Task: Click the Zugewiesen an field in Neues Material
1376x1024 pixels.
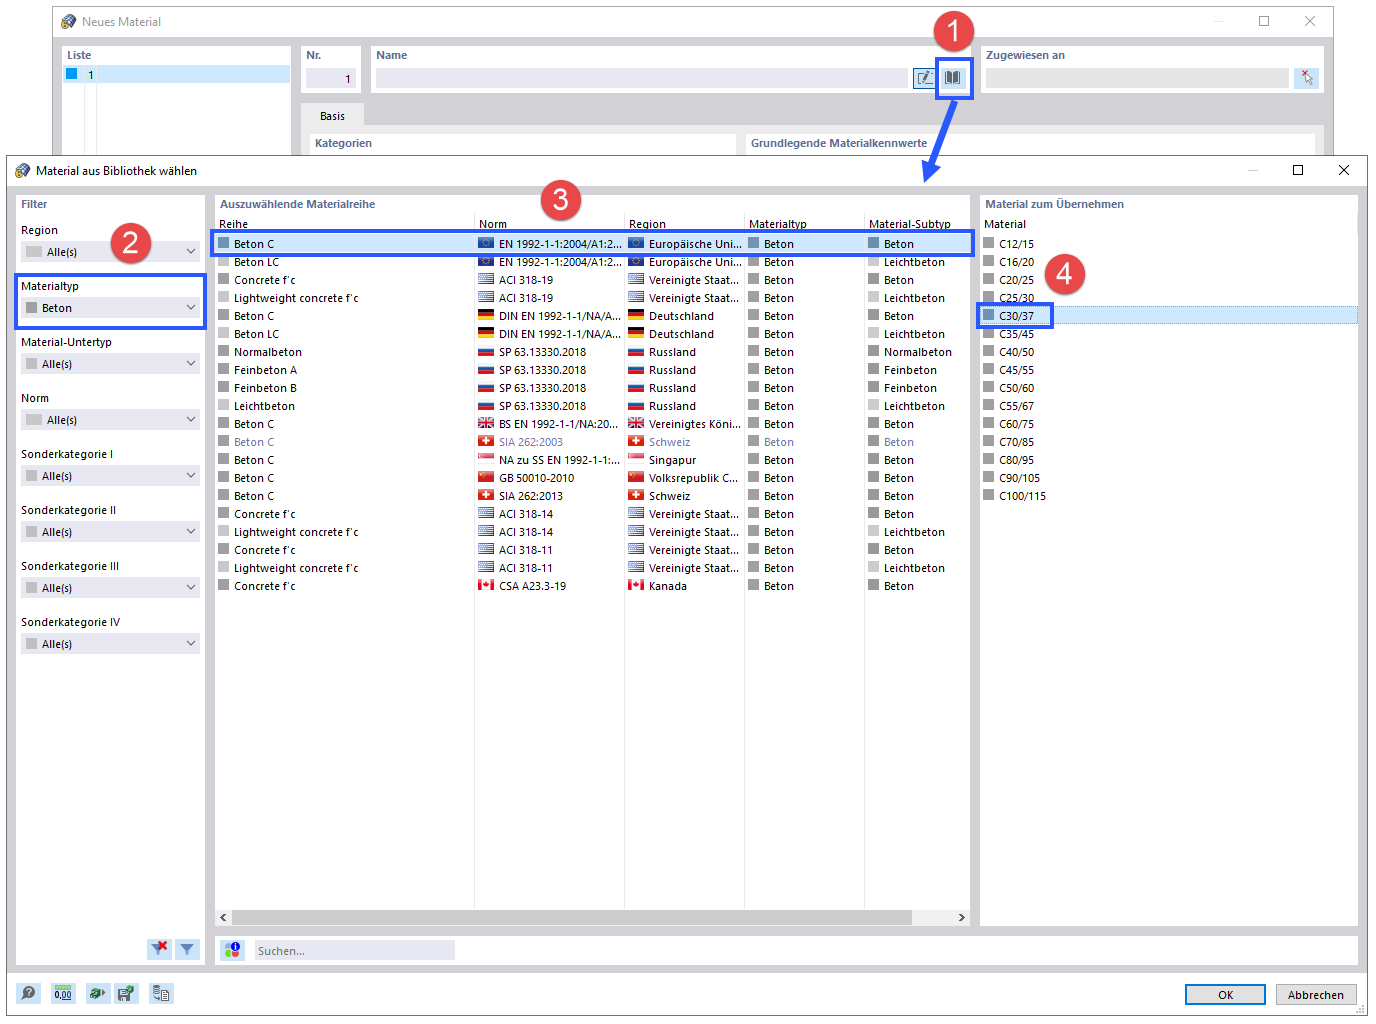Action: pyautogui.click(x=1137, y=78)
